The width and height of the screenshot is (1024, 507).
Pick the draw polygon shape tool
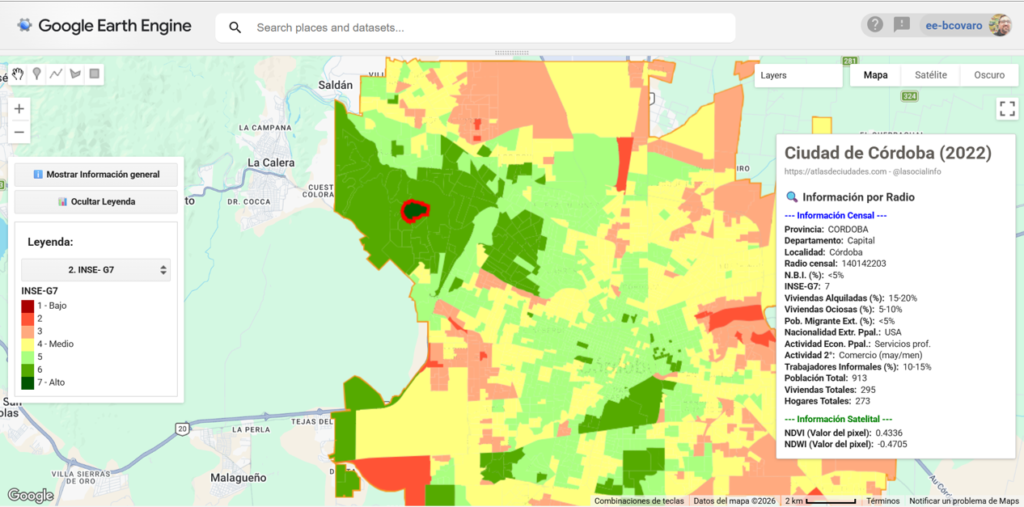[75, 74]
